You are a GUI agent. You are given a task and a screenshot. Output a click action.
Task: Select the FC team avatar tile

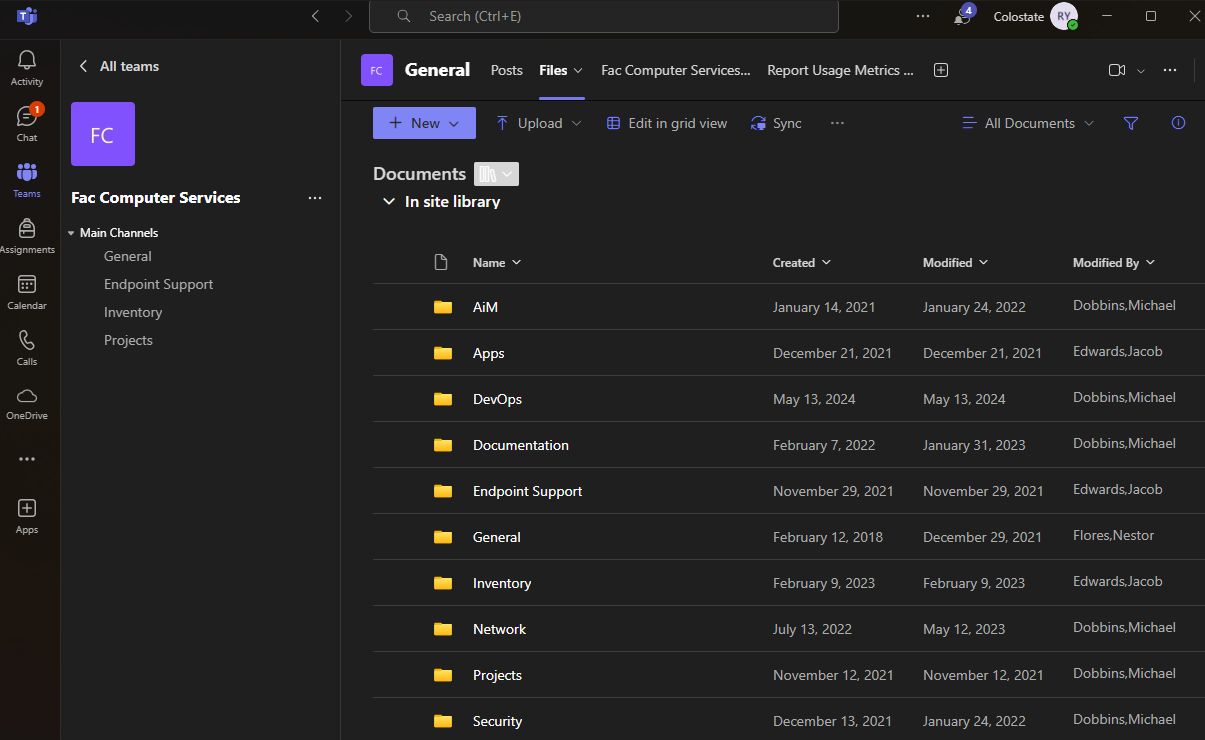tap(103, 134)
